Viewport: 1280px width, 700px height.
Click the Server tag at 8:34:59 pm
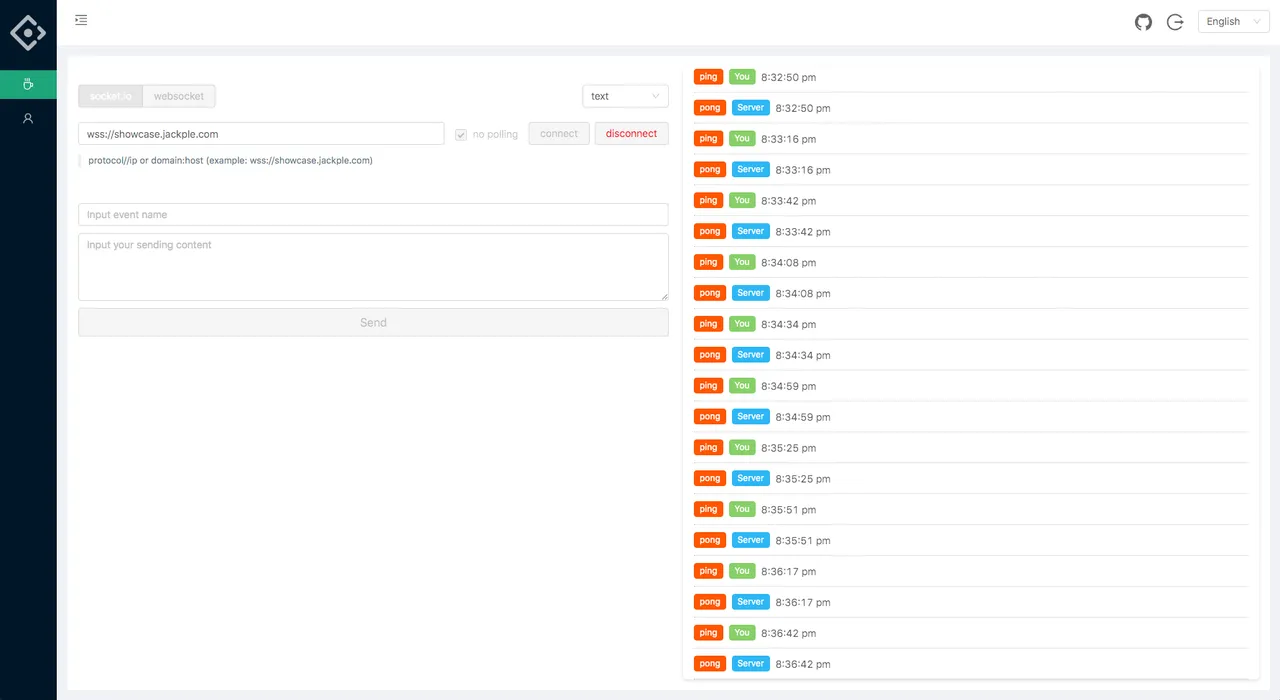[751, 416]
